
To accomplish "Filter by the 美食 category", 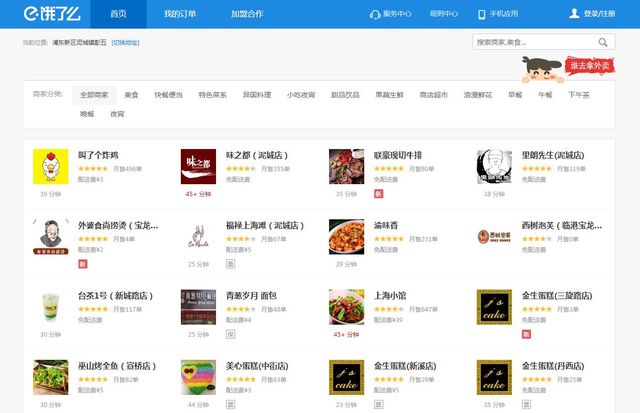I will 131,95.
